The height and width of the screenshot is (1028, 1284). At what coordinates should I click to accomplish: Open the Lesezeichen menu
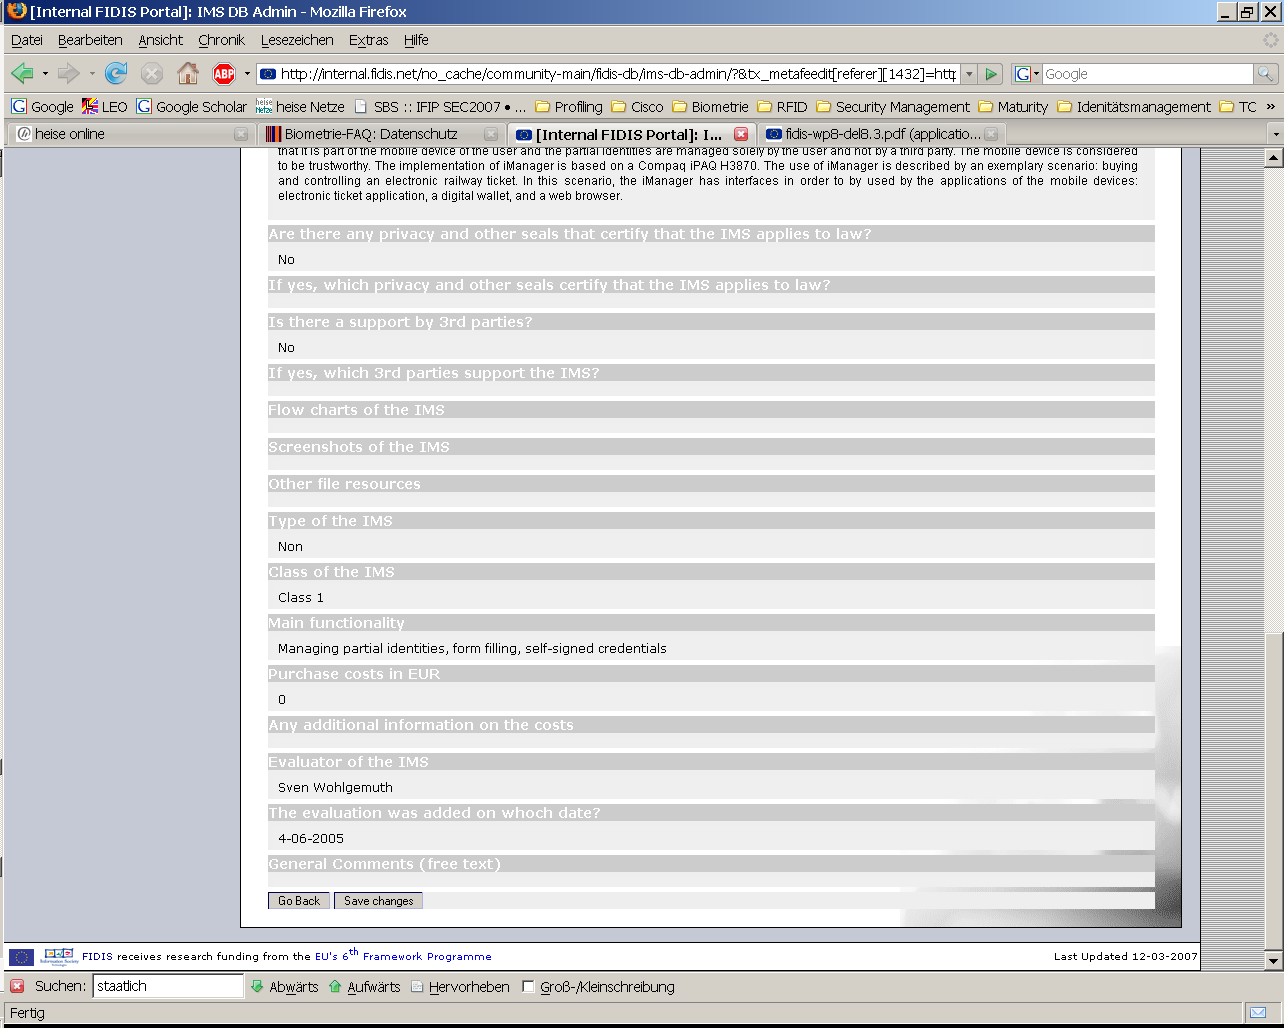click(297, 40)
